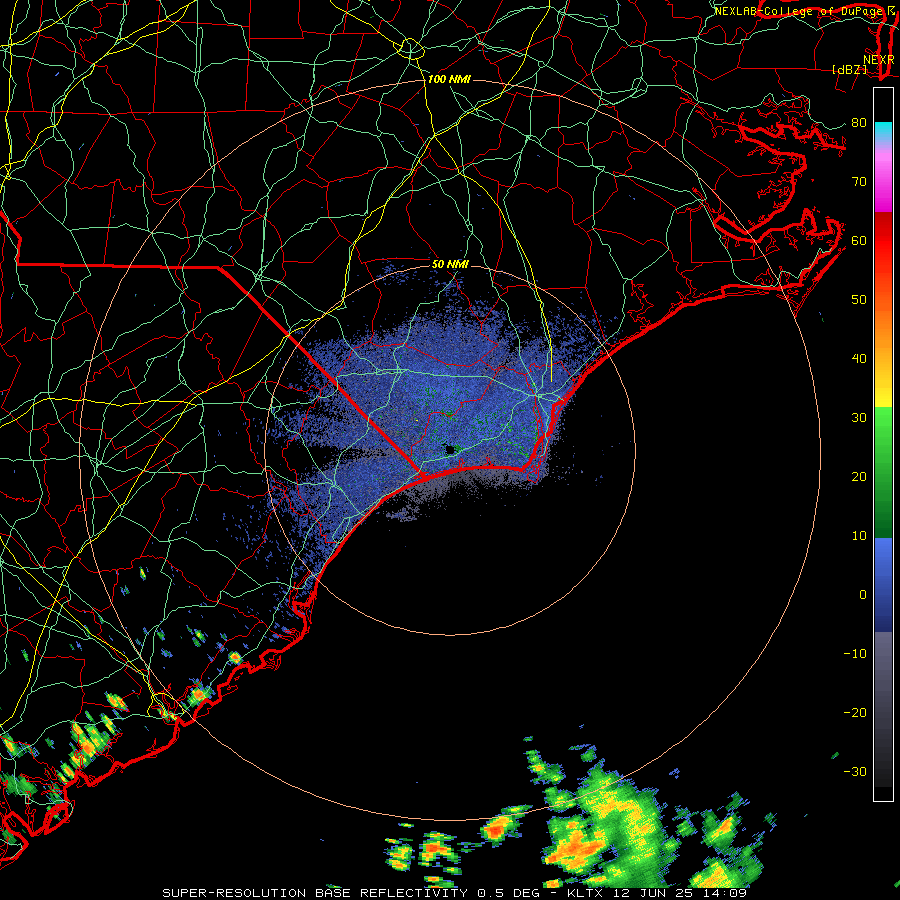
Task: Click the "14:09" timestamp in the footer
Action: click(725, 893)
